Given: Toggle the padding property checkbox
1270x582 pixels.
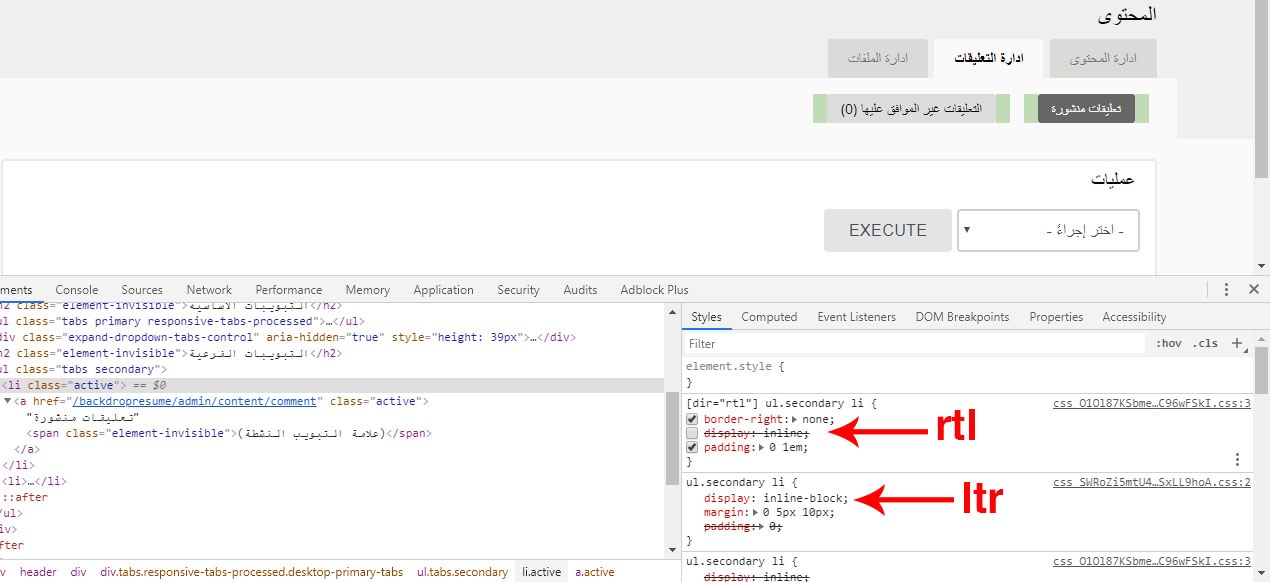Looking at the screenshot, I should tap(691, 447).
